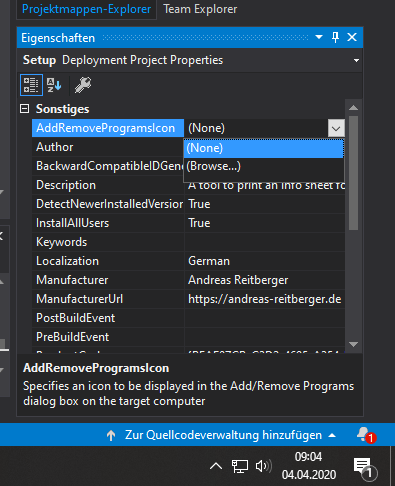395x486 pixels.
Task: Sort properties alphabetically with A-Z icon
Action: click(54, 85)
